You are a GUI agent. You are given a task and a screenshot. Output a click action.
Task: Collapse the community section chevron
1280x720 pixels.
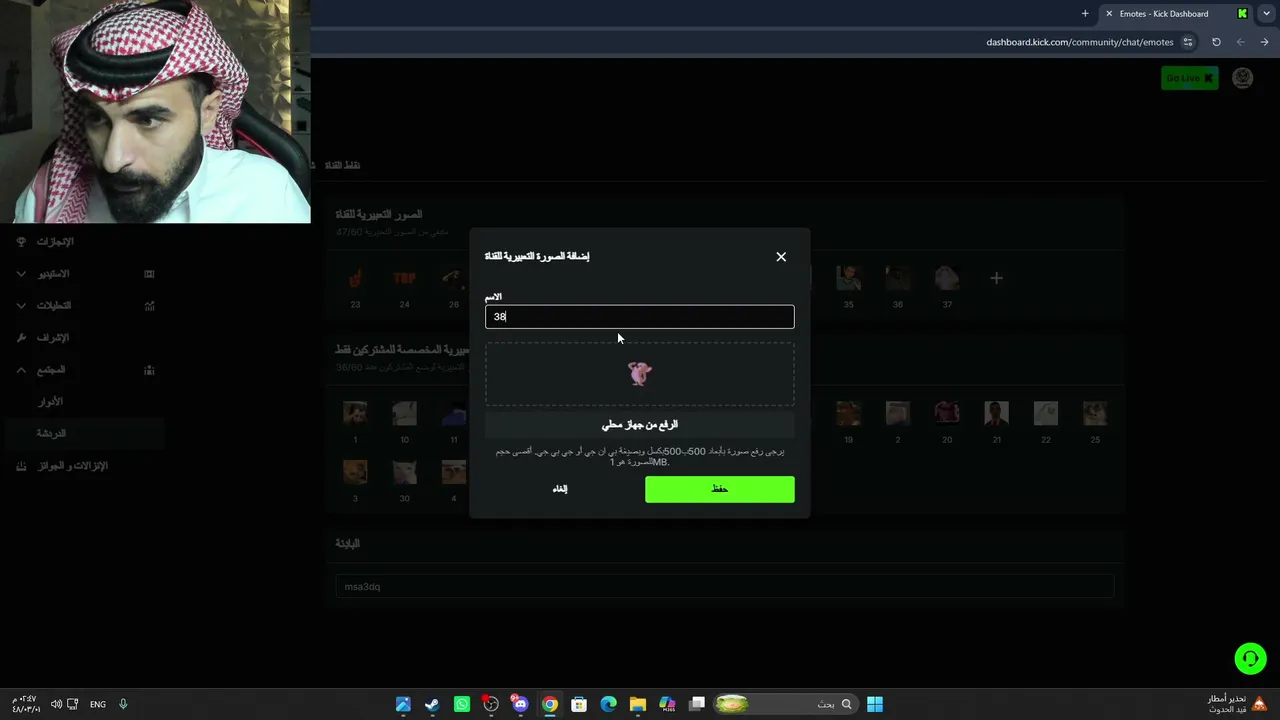[21, 370]
